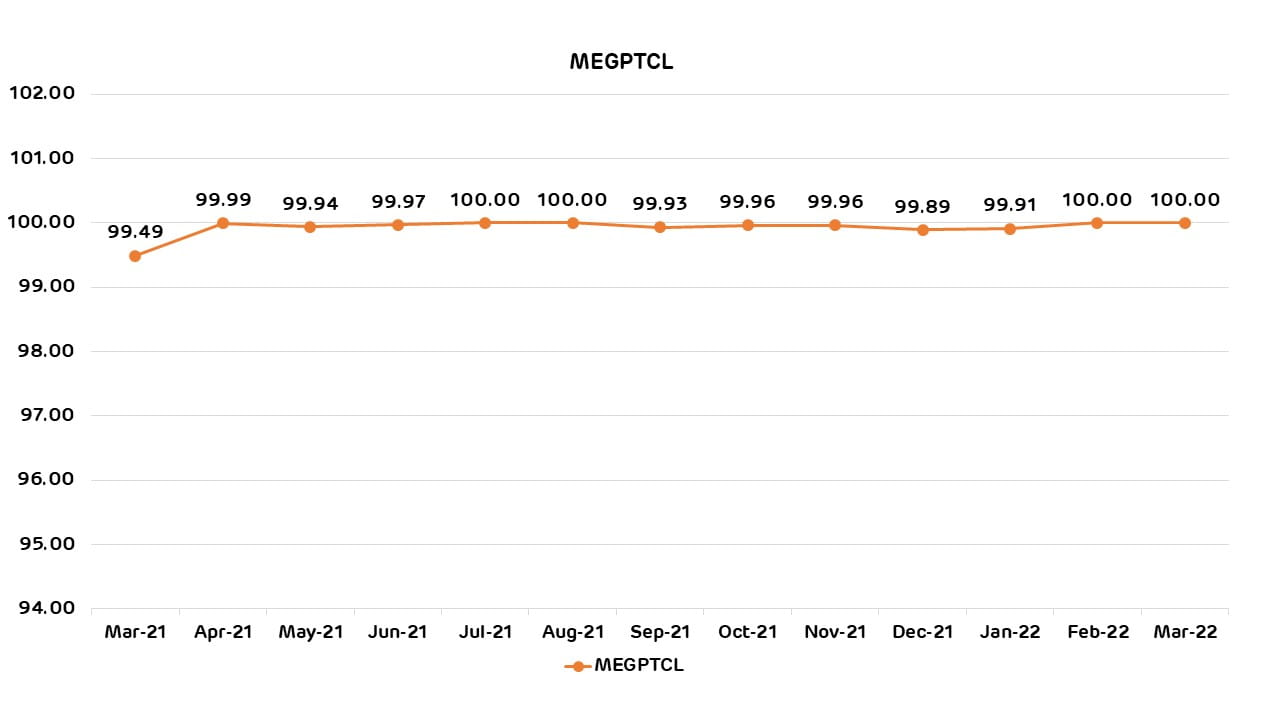Select the 94.00 y-axis label

[42, 608]
